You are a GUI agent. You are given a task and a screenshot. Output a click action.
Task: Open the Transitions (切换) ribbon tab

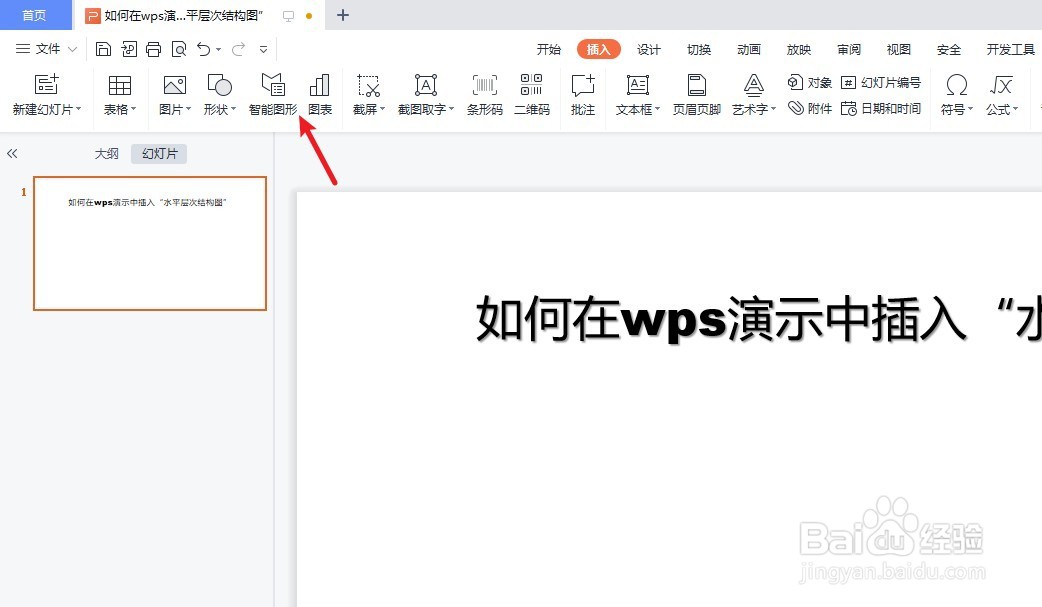pos(698,49)
